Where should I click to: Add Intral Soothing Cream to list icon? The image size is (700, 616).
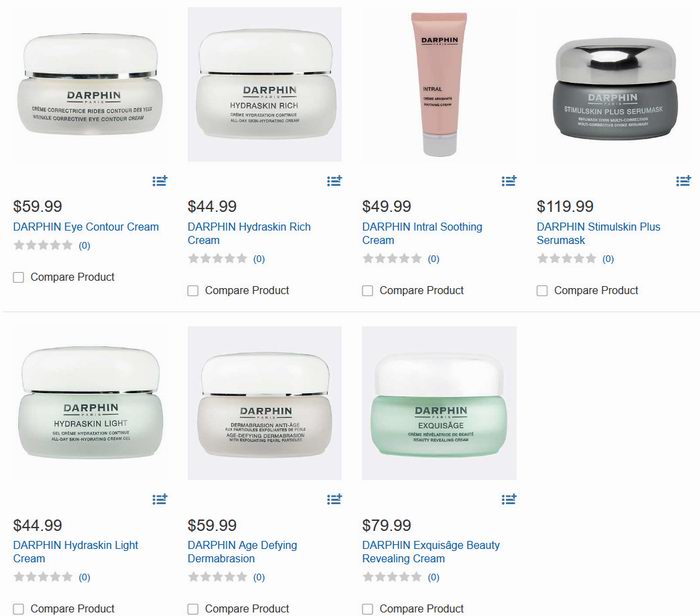click(509, 181)
